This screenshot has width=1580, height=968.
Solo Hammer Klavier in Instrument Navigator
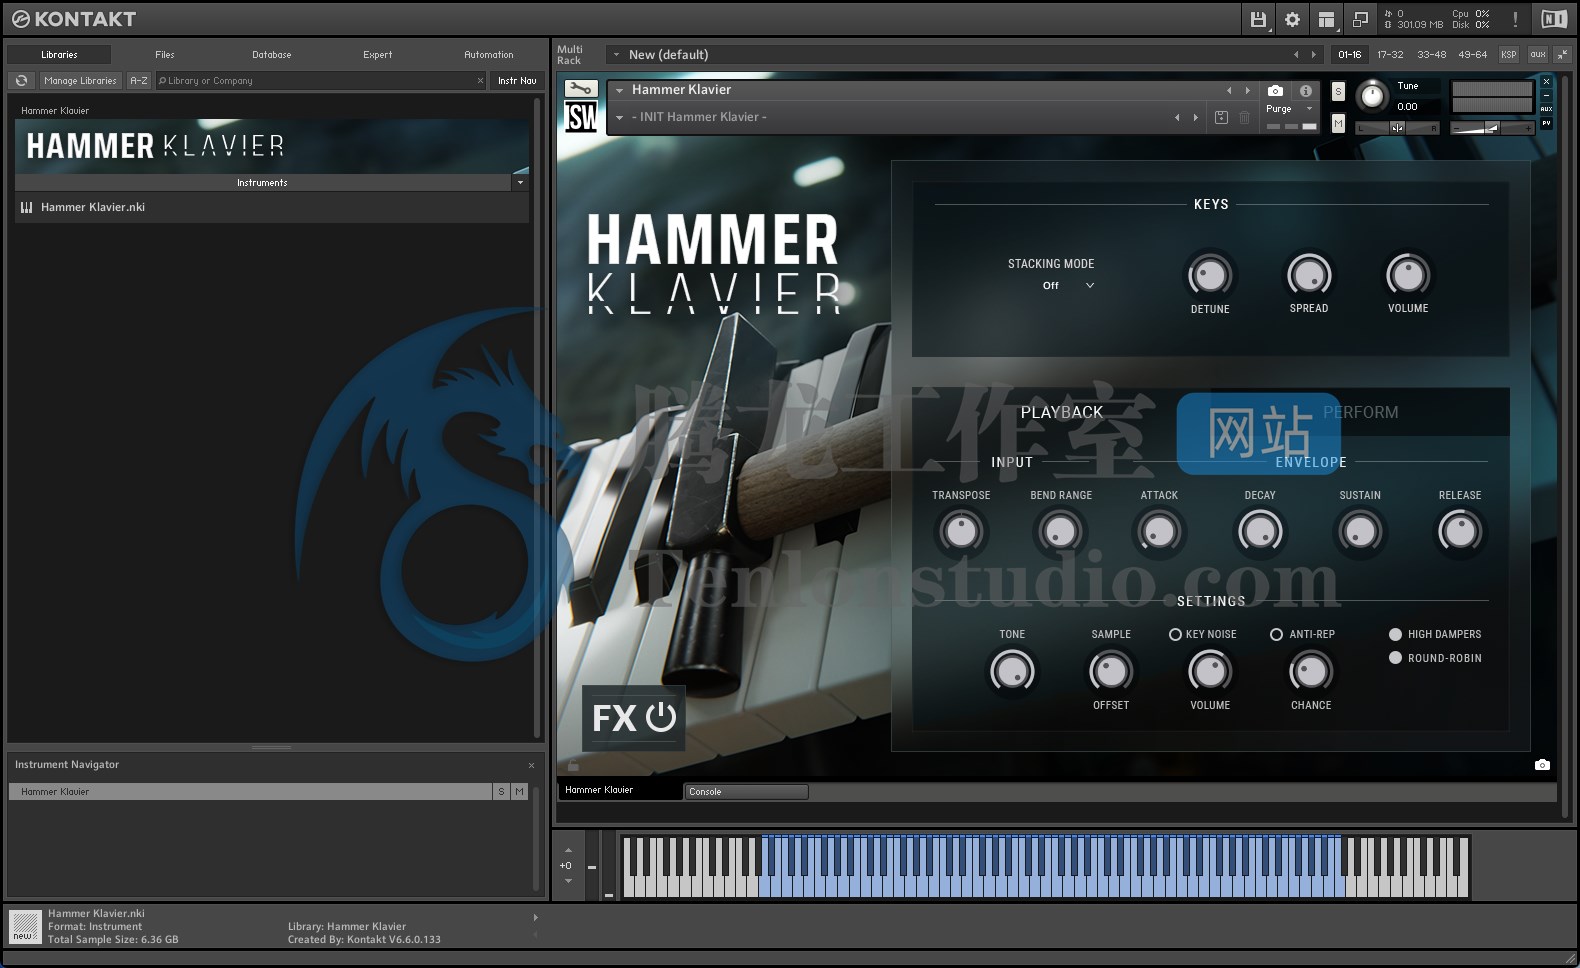501,791
